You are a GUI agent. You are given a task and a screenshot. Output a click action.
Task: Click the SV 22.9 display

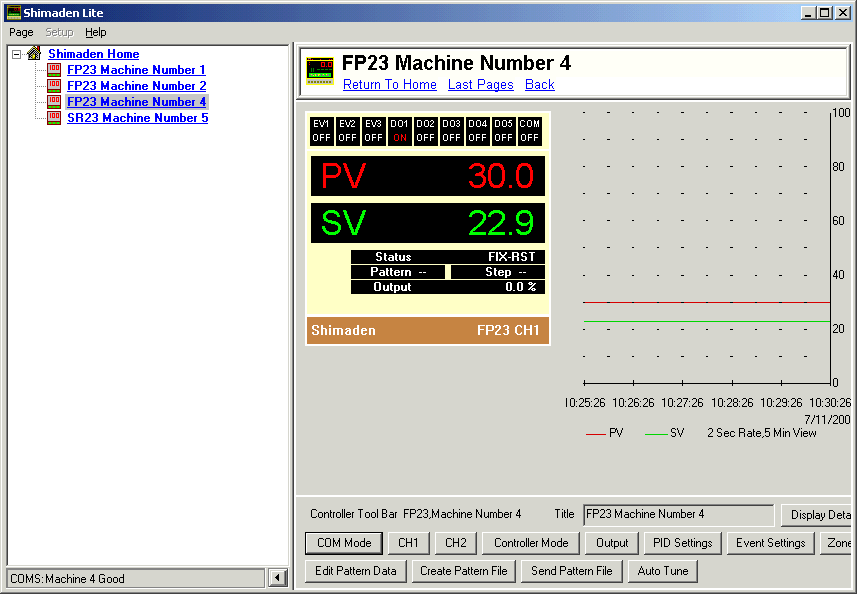(x=427, y=223)
